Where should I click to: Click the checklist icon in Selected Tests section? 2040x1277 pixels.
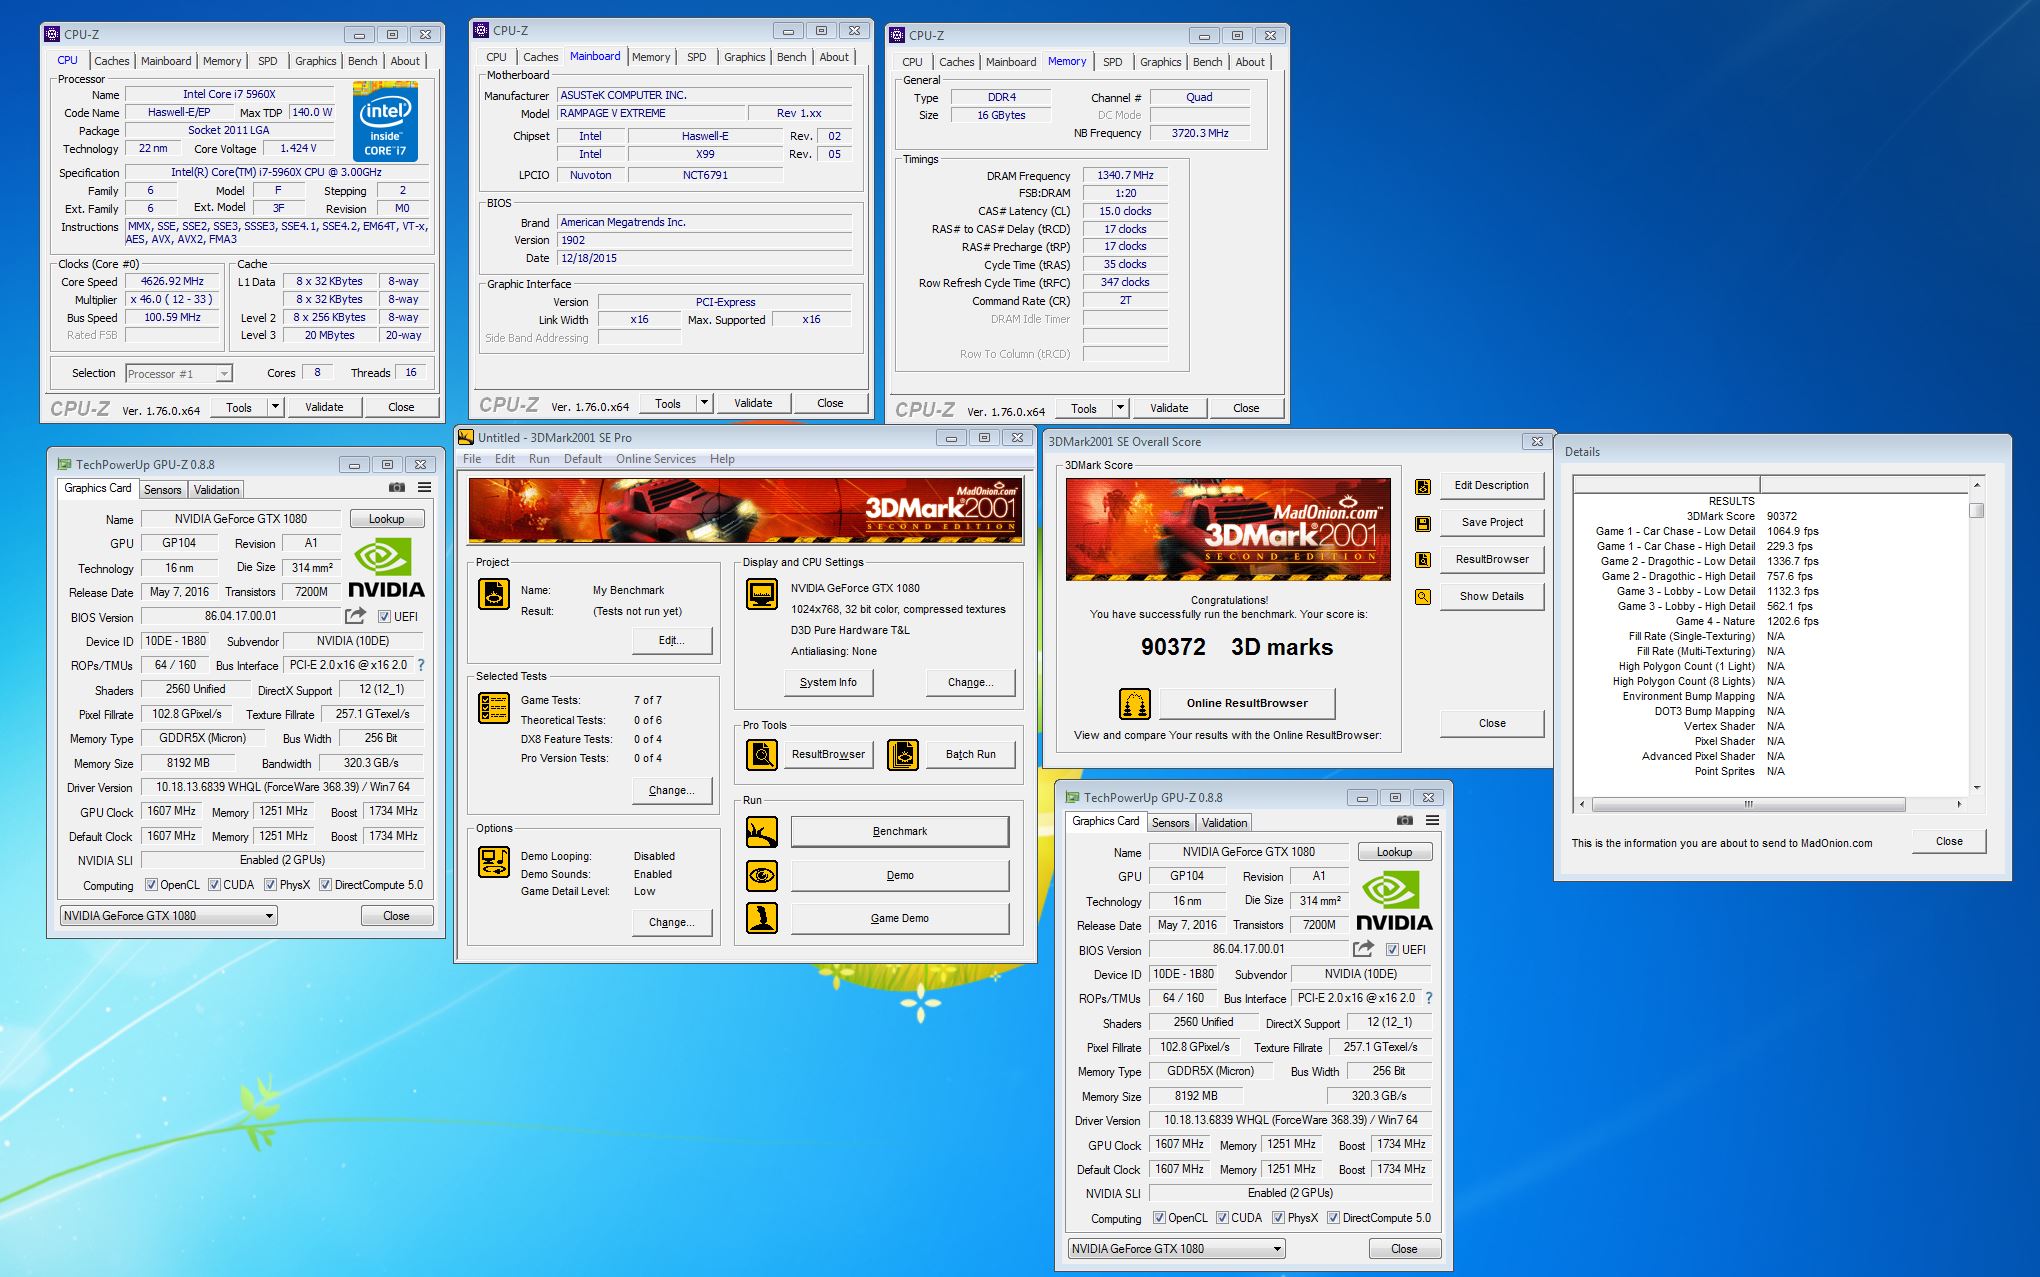(494, 708)
